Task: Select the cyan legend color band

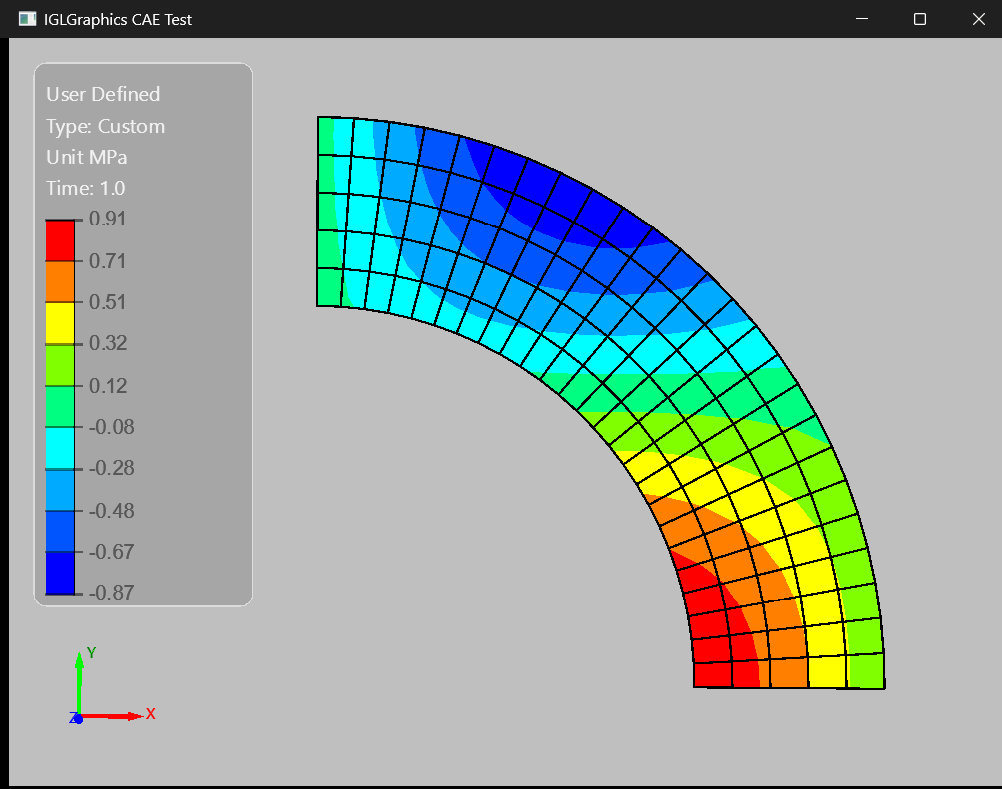Action: pos(60,448)
